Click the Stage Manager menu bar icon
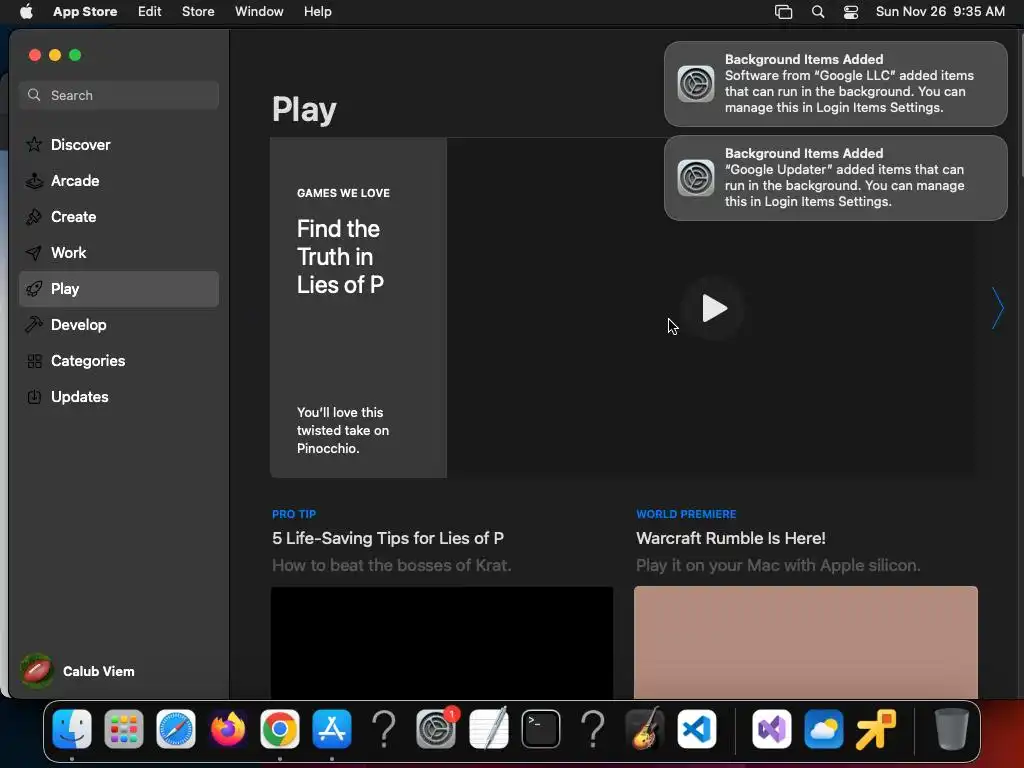This screenshot has width=1024, height=768. point(783,12)
